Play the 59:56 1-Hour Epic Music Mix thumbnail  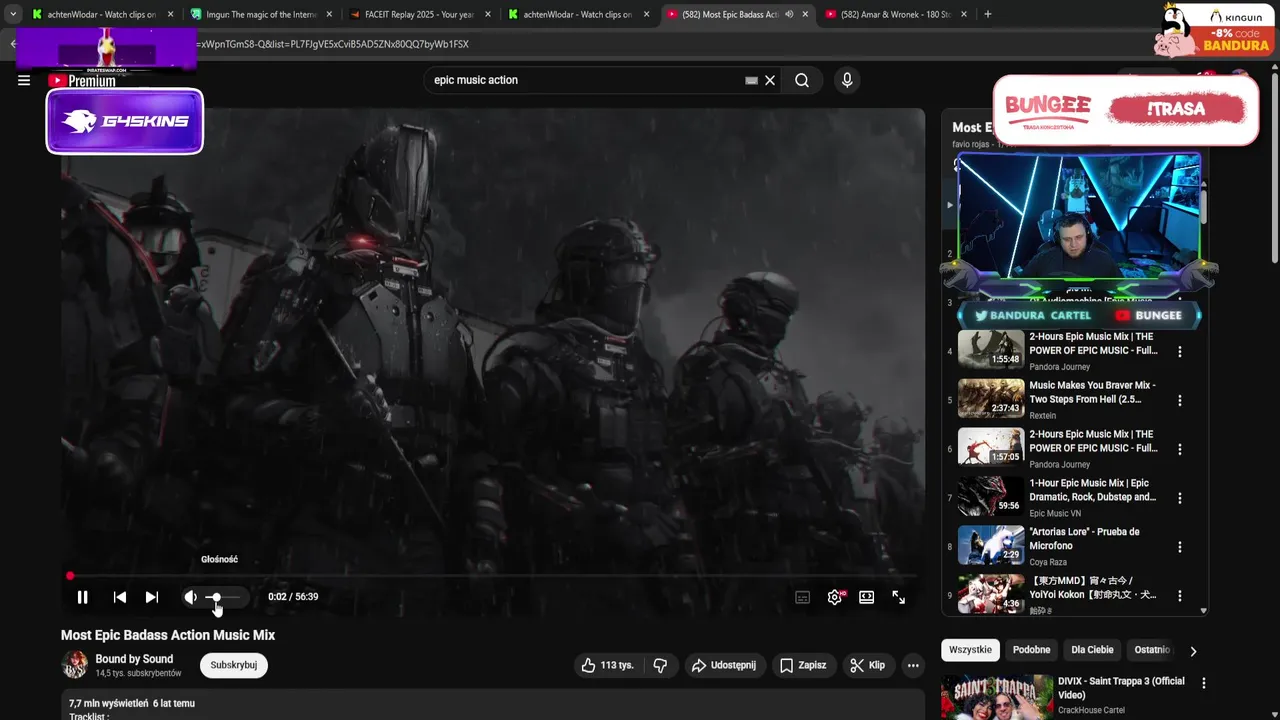(991, 497)
